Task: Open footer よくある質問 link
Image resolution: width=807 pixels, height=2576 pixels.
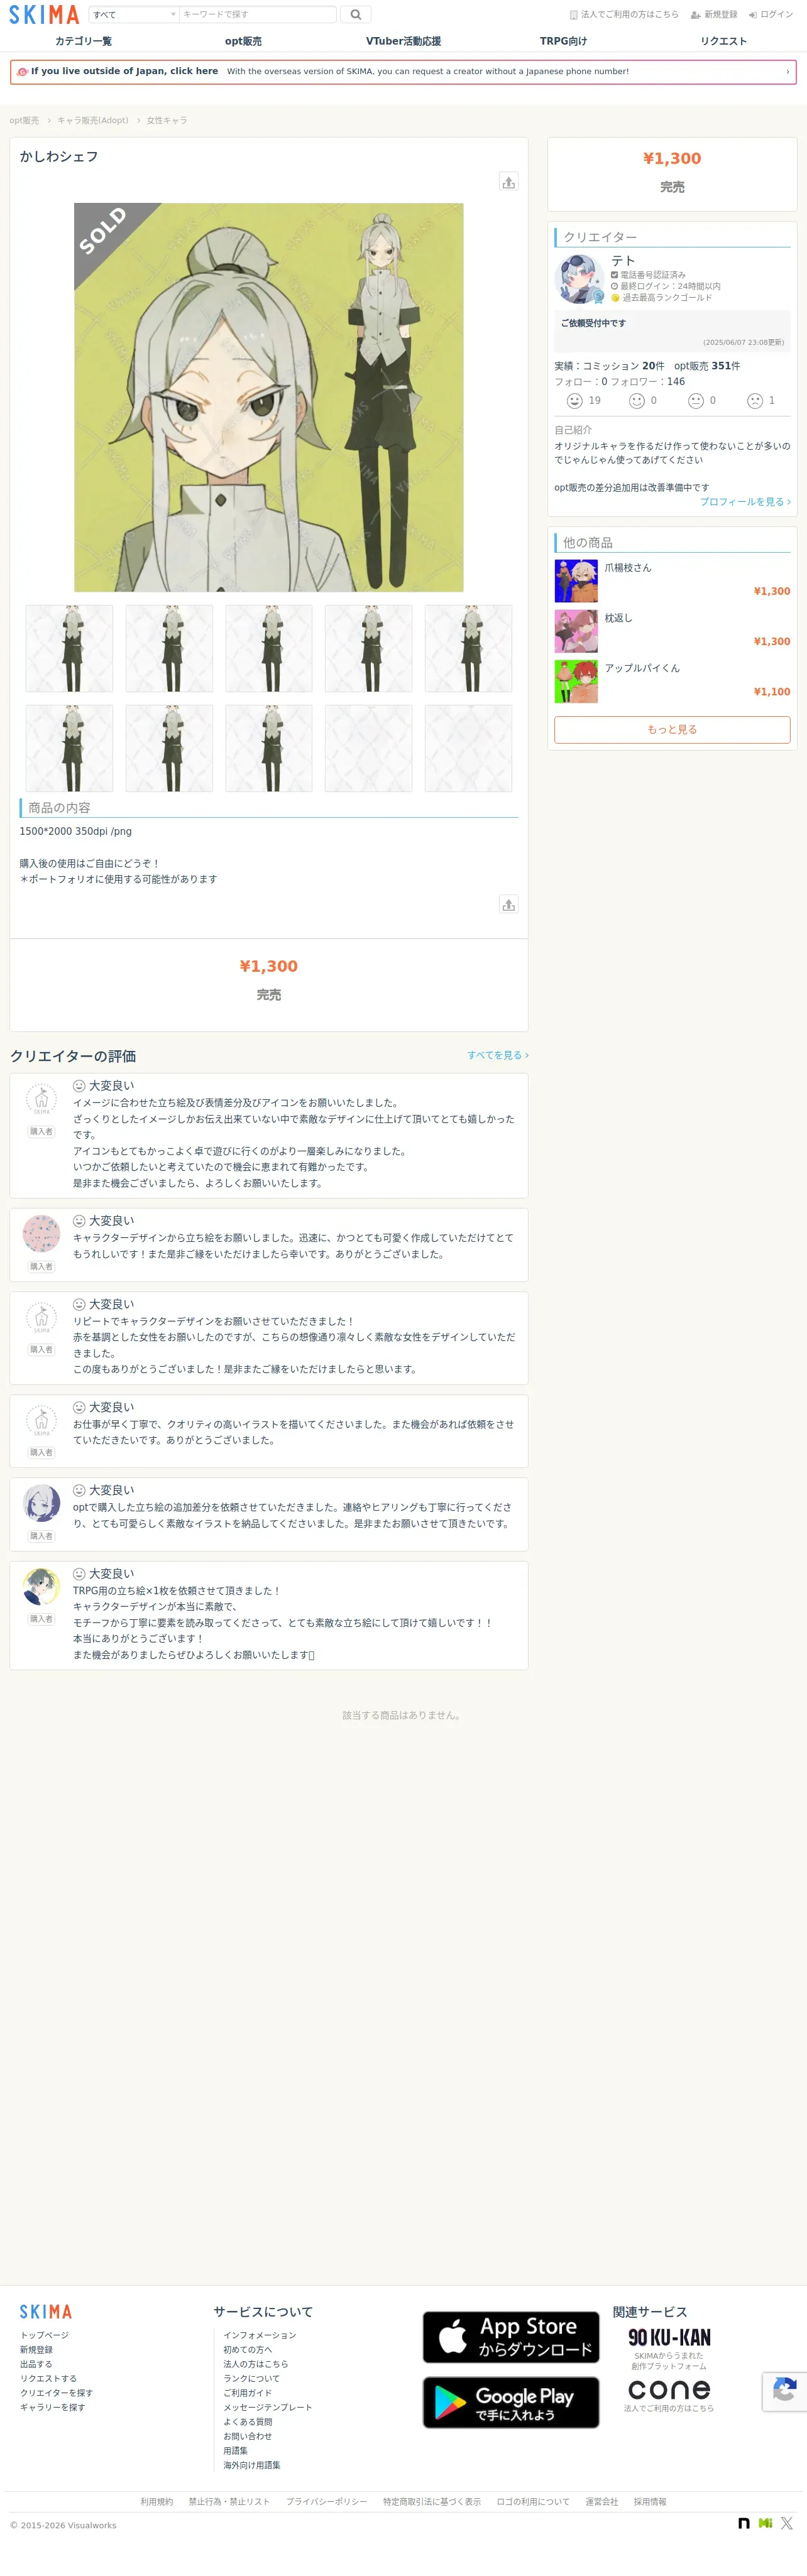Action: [x=247, y=2422]
